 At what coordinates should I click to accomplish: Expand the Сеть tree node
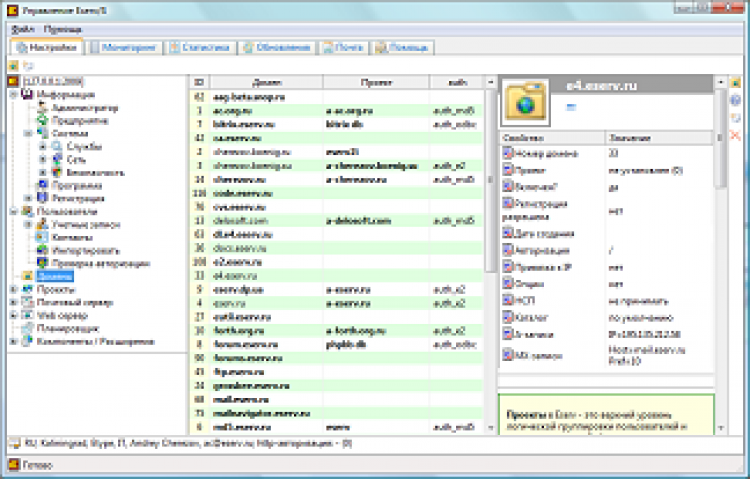[43, 159]
